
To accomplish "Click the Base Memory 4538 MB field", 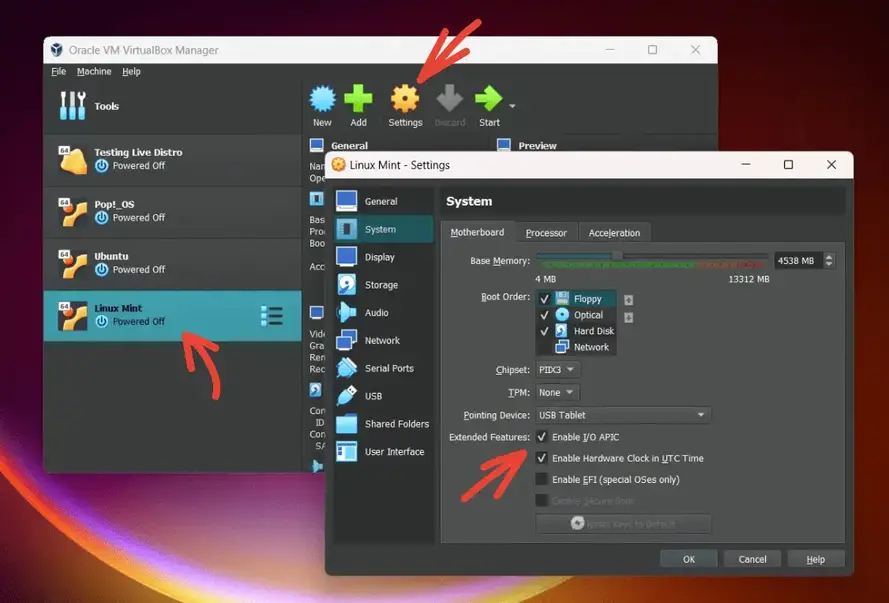I will pos(798,261).
